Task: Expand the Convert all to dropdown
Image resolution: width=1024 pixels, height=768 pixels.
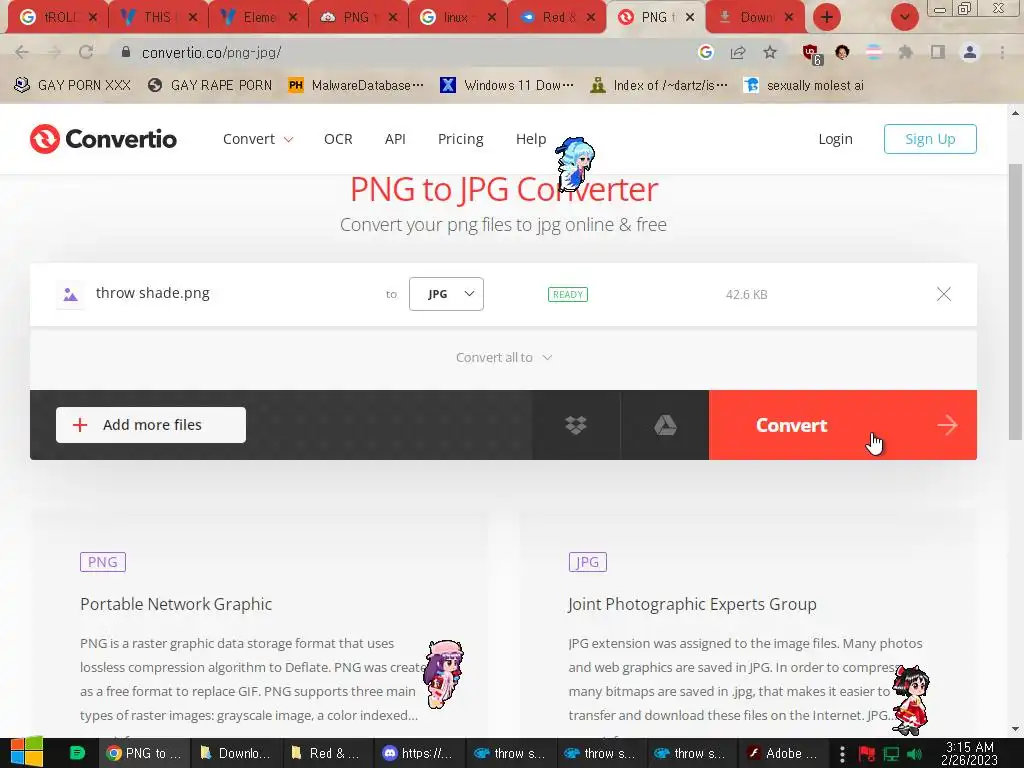Action: [504, 358]
